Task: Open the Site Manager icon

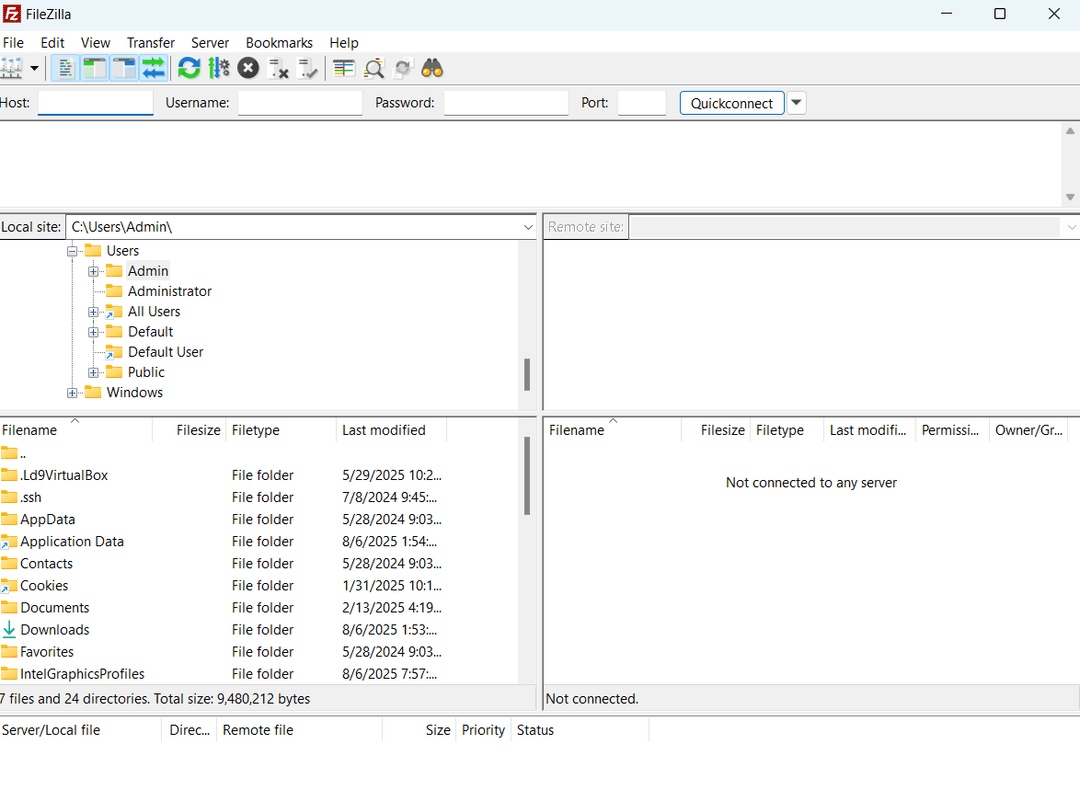Action: pos(10,68)
